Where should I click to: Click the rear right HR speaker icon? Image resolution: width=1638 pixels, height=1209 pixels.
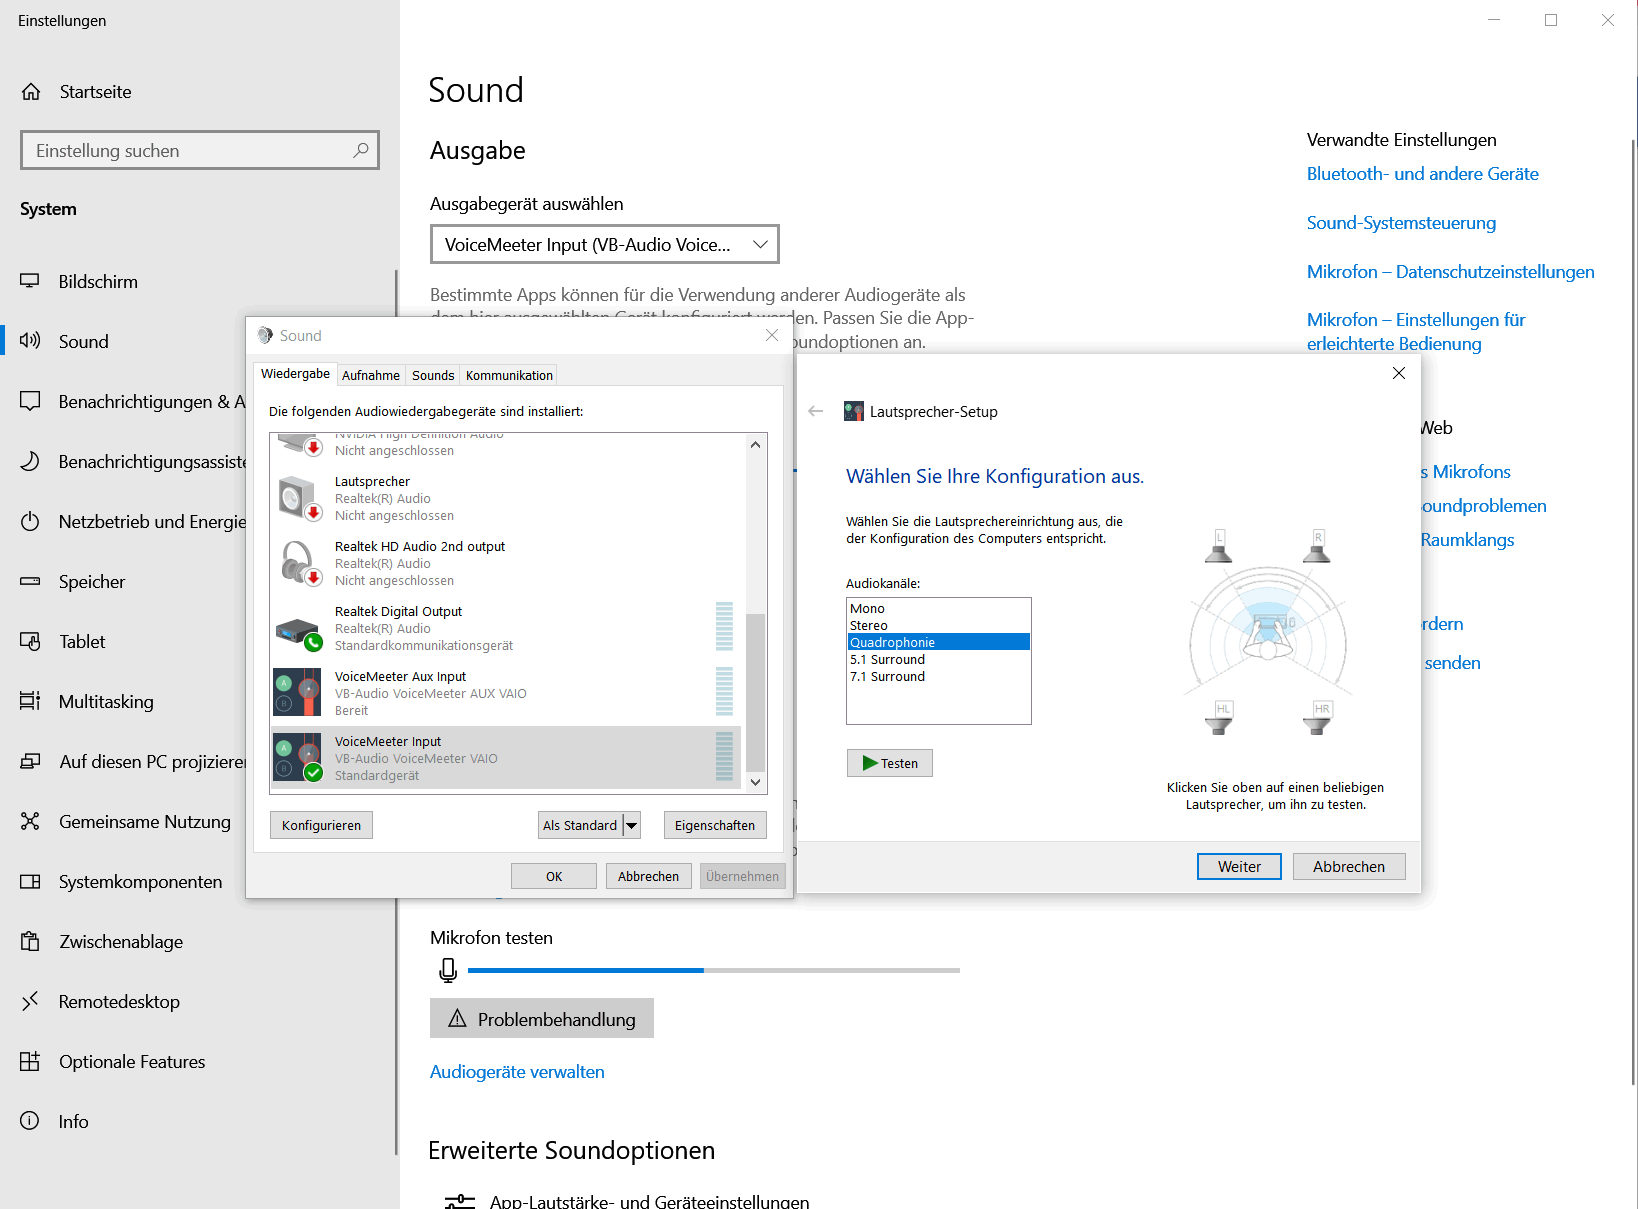[1319, 718]
